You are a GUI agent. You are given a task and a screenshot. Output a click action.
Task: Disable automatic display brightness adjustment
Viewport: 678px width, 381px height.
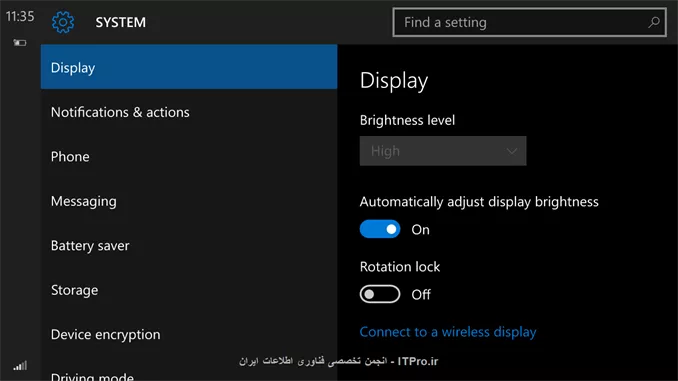coord(380,229)
